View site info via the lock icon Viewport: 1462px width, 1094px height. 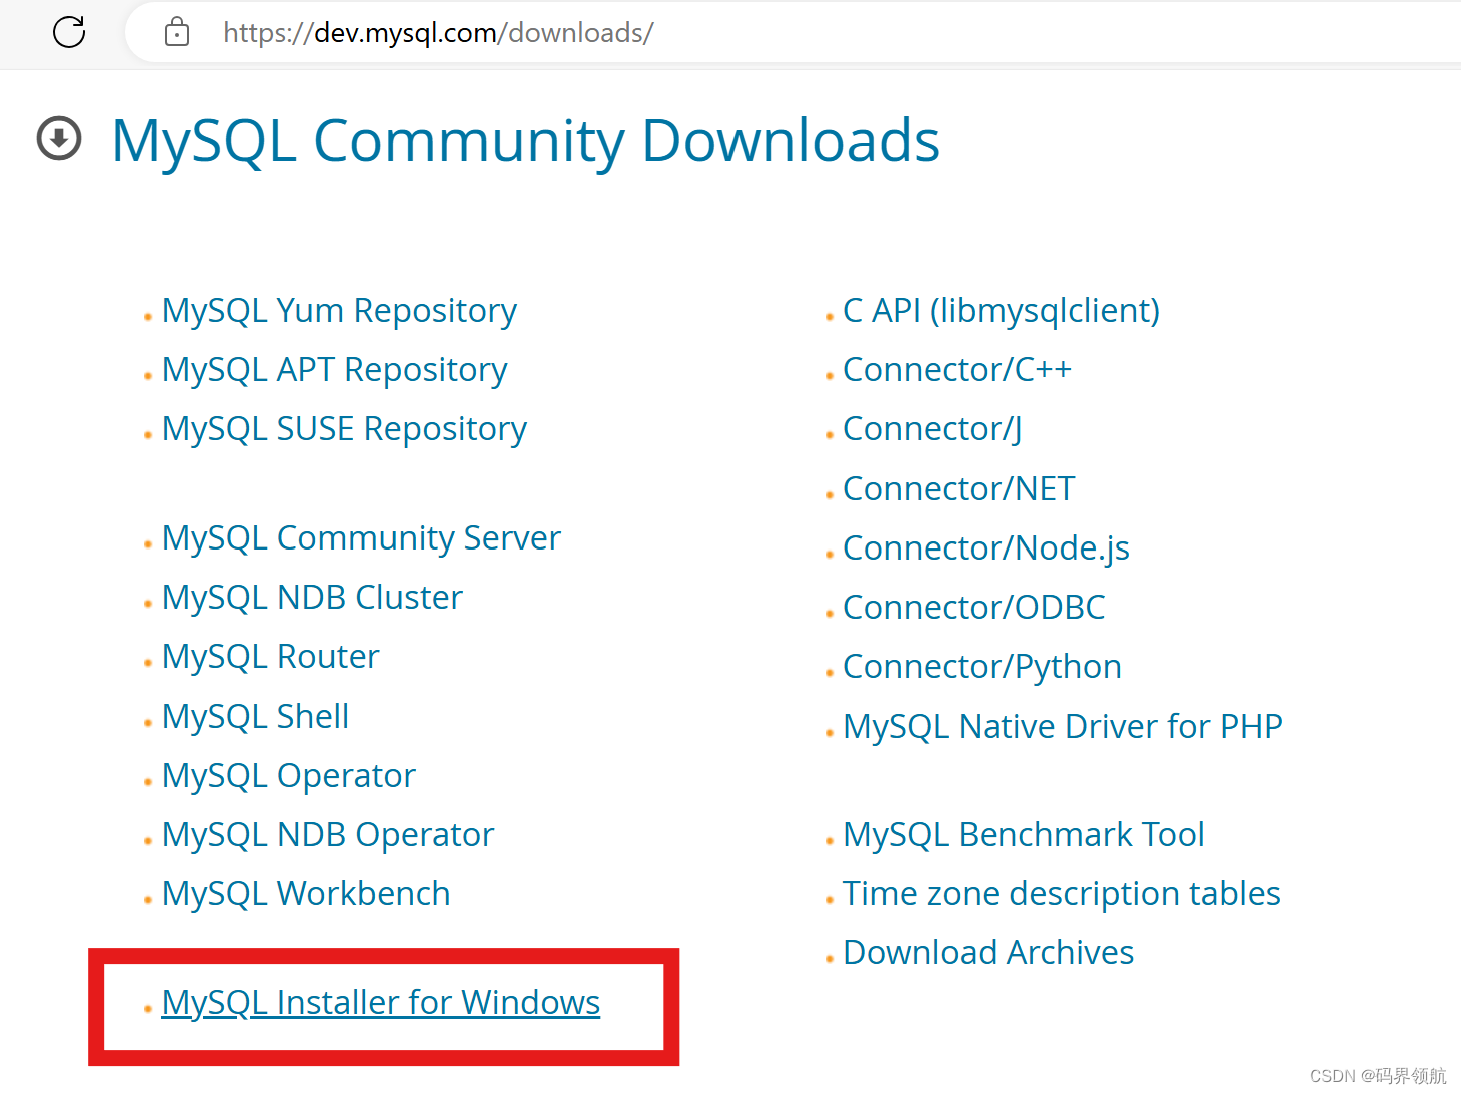tap(177, 32)
